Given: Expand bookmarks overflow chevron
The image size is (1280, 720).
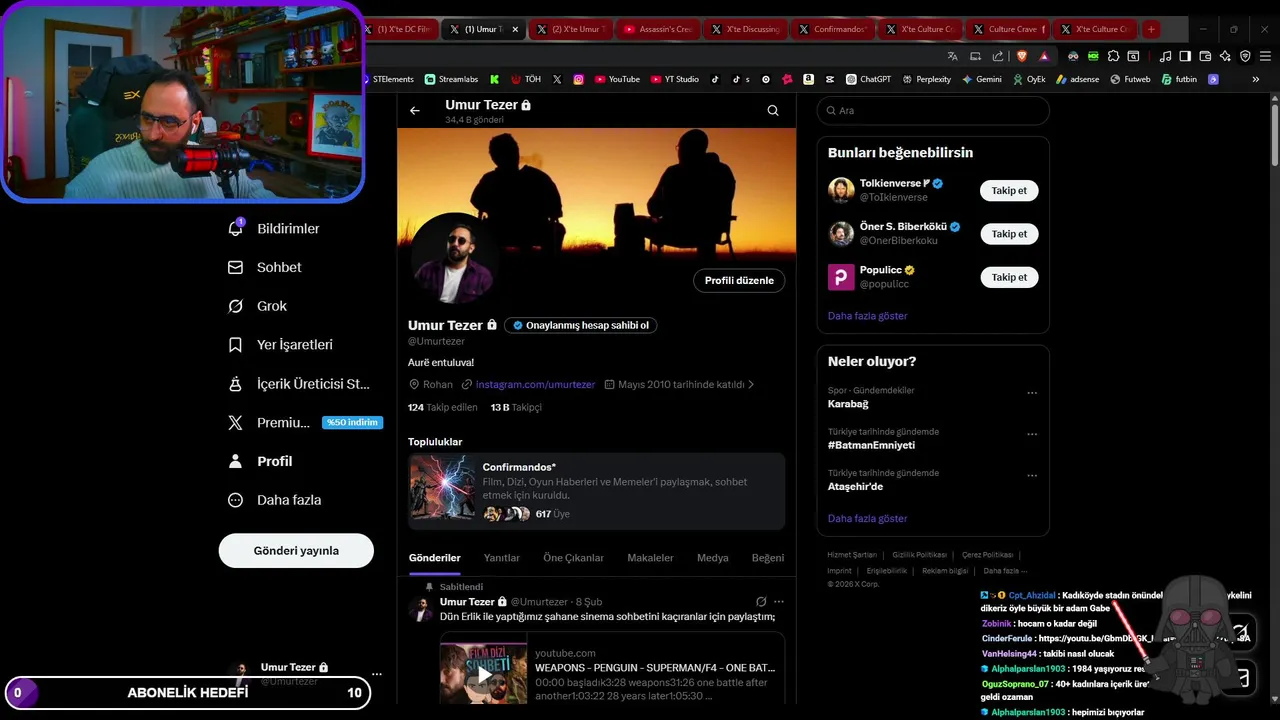Looking at the screenshot, I should coord(1256,79).
